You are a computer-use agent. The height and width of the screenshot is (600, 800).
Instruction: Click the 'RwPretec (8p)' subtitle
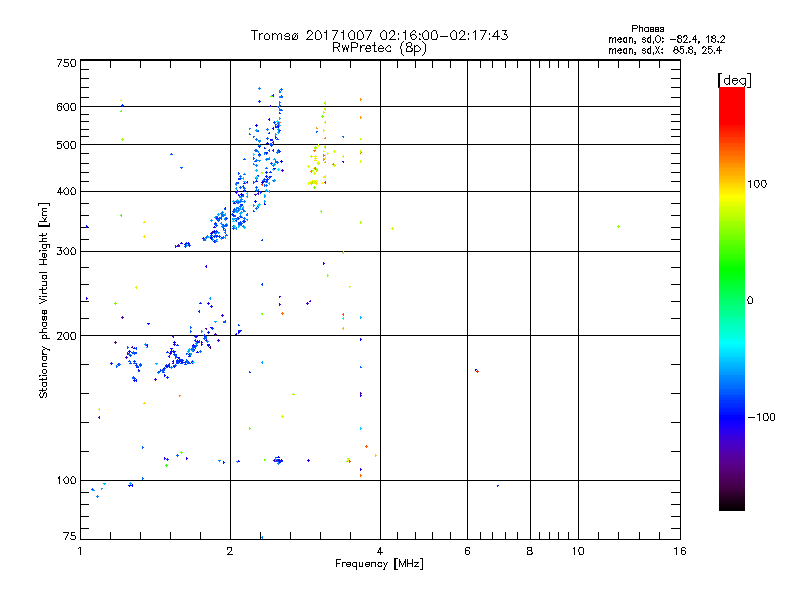point(379,48)
